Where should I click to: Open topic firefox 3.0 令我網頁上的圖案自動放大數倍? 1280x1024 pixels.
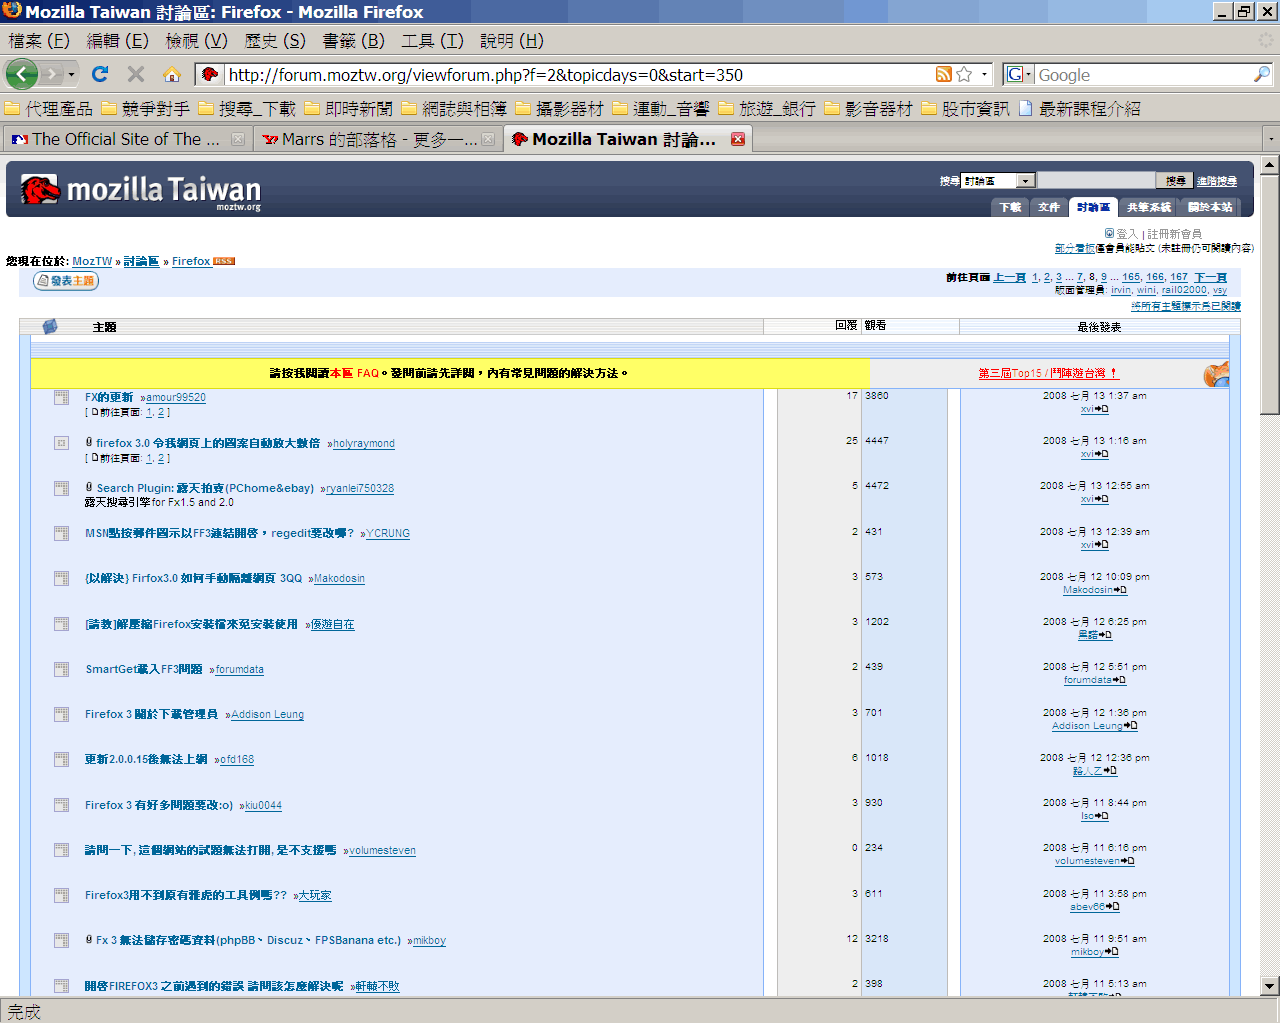pos(208,443)
